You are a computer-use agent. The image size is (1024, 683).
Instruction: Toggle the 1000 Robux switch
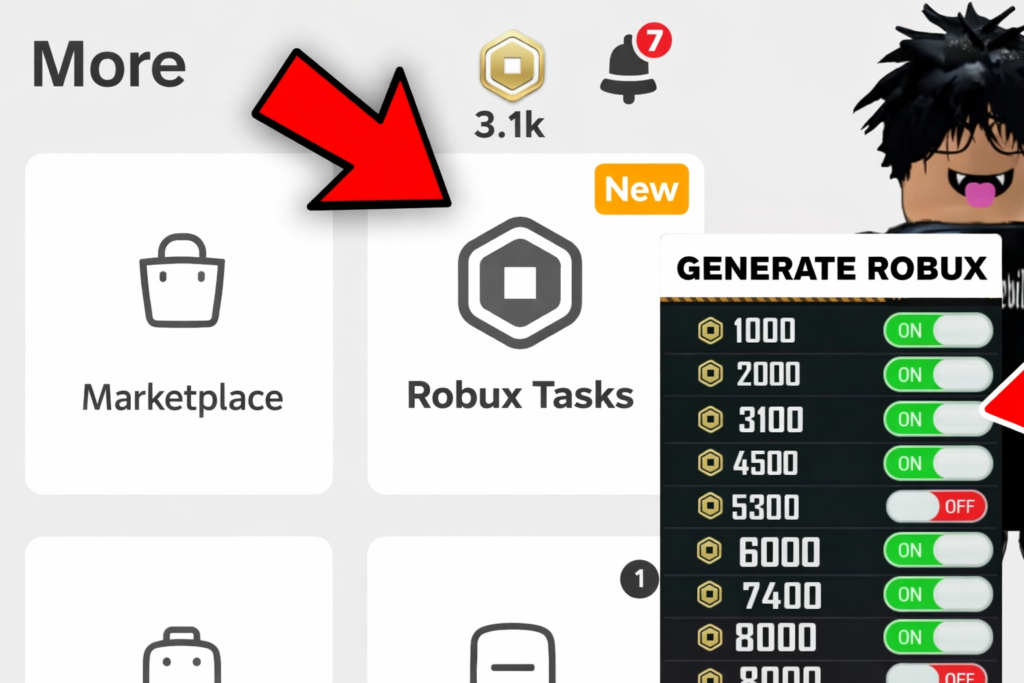point(938,330)
